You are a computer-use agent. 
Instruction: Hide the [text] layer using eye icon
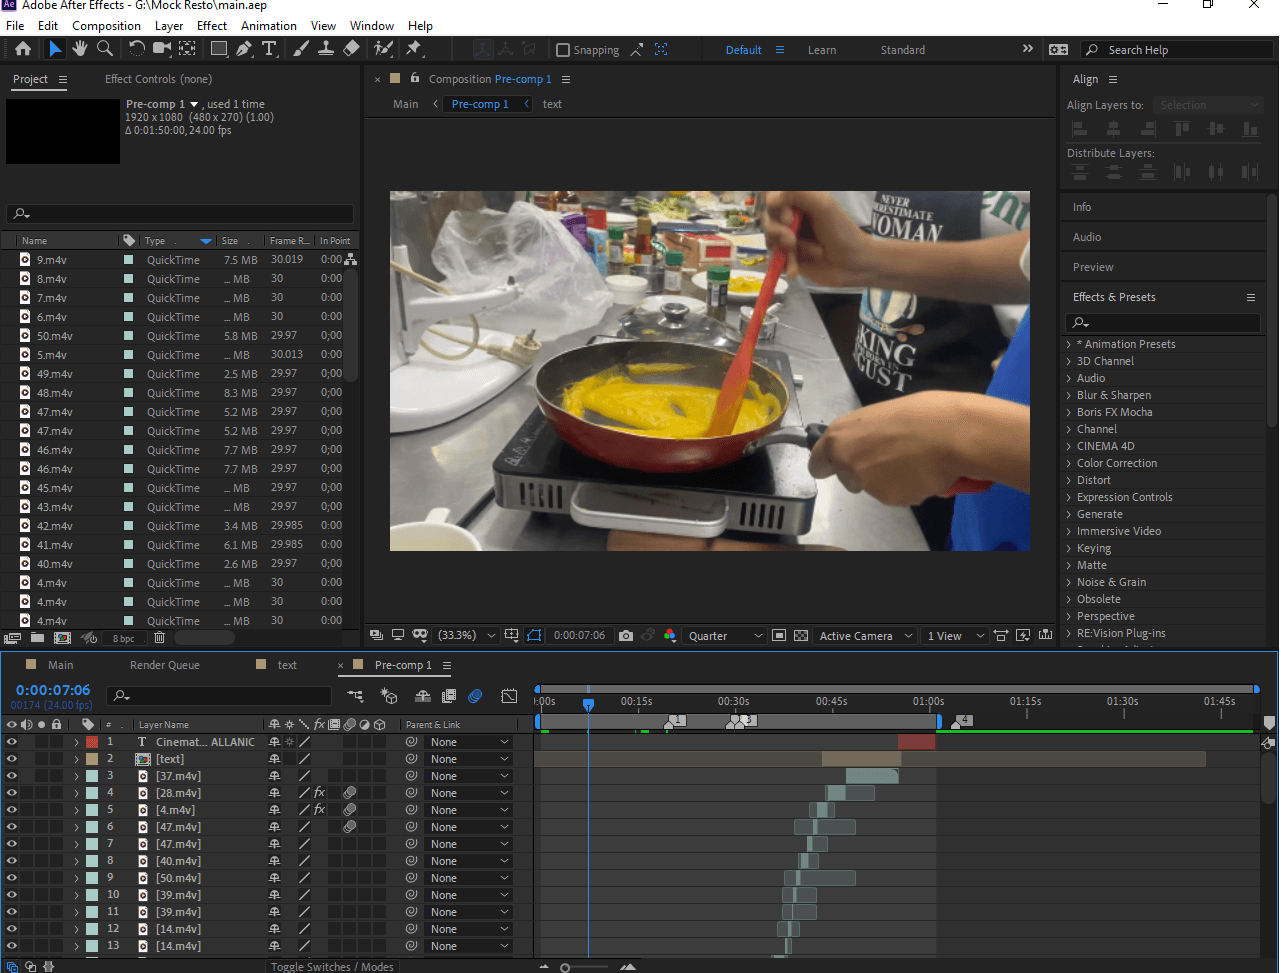(x=12, y=759)
